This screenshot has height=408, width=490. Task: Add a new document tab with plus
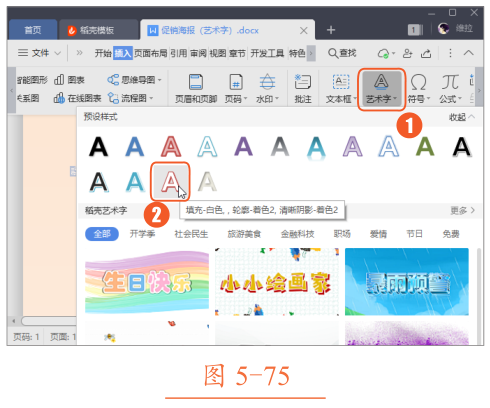click(x=331, y=30)
